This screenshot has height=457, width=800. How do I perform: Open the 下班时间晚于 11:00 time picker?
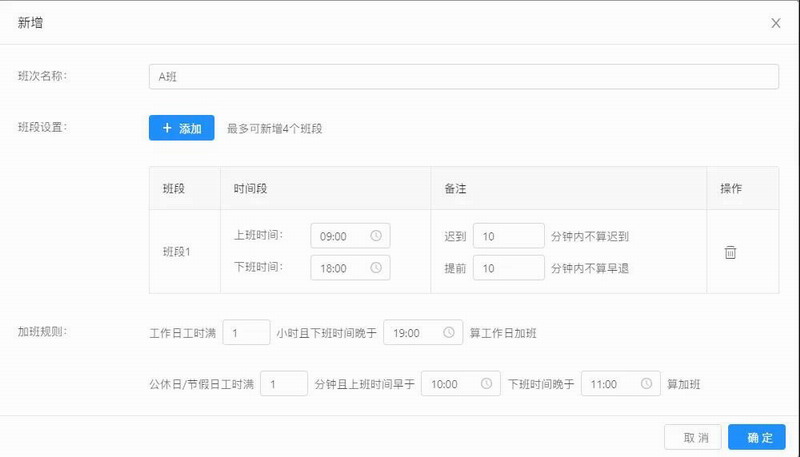pyautogui.click(x=611, y=384)
